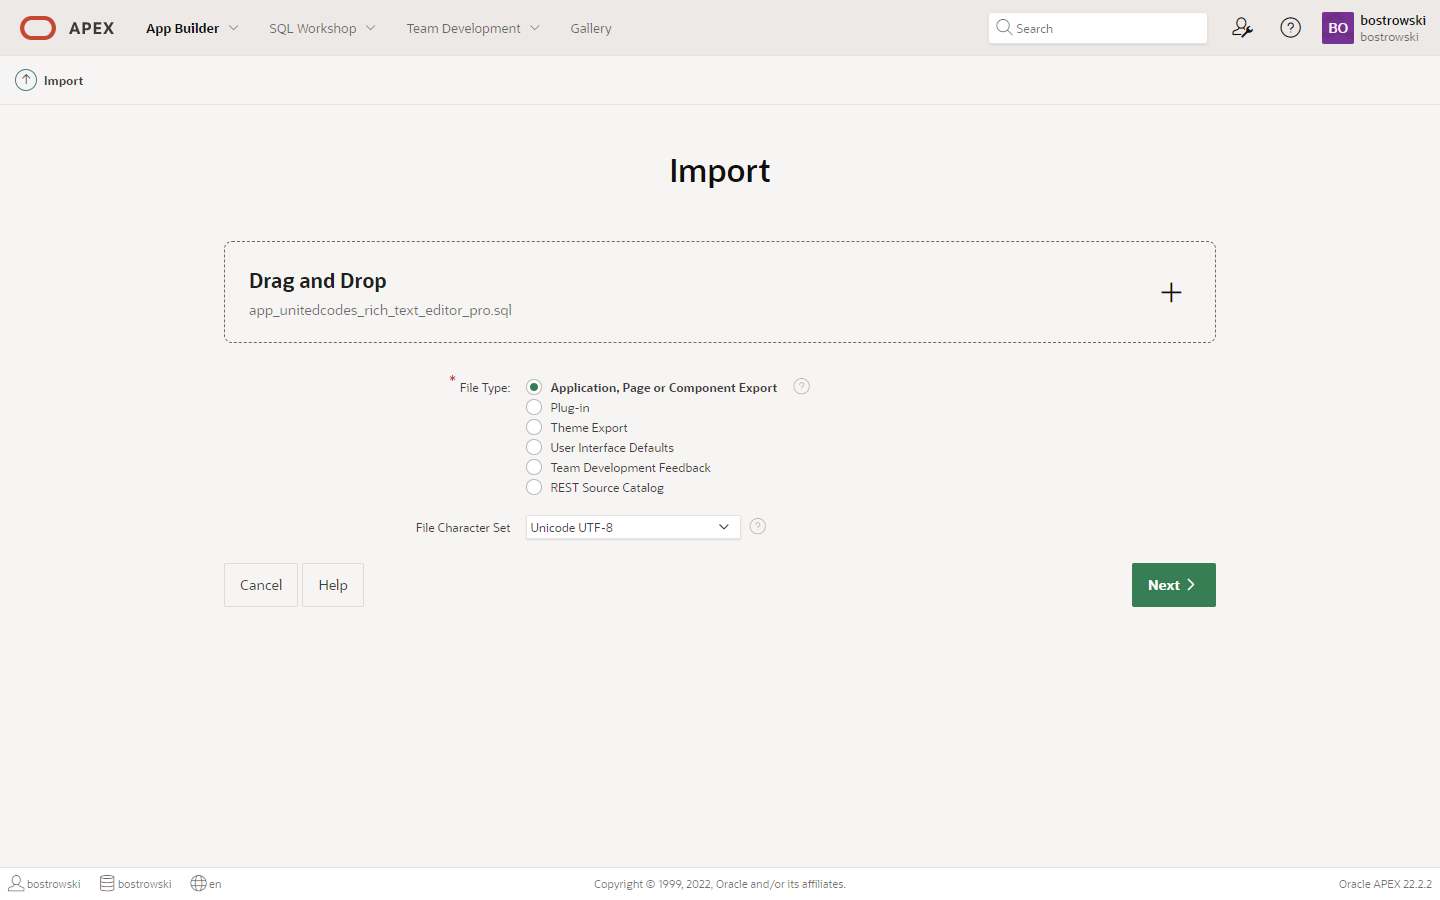Click the BO user avatar badge
The image size is (1440, 900).
1338,28
